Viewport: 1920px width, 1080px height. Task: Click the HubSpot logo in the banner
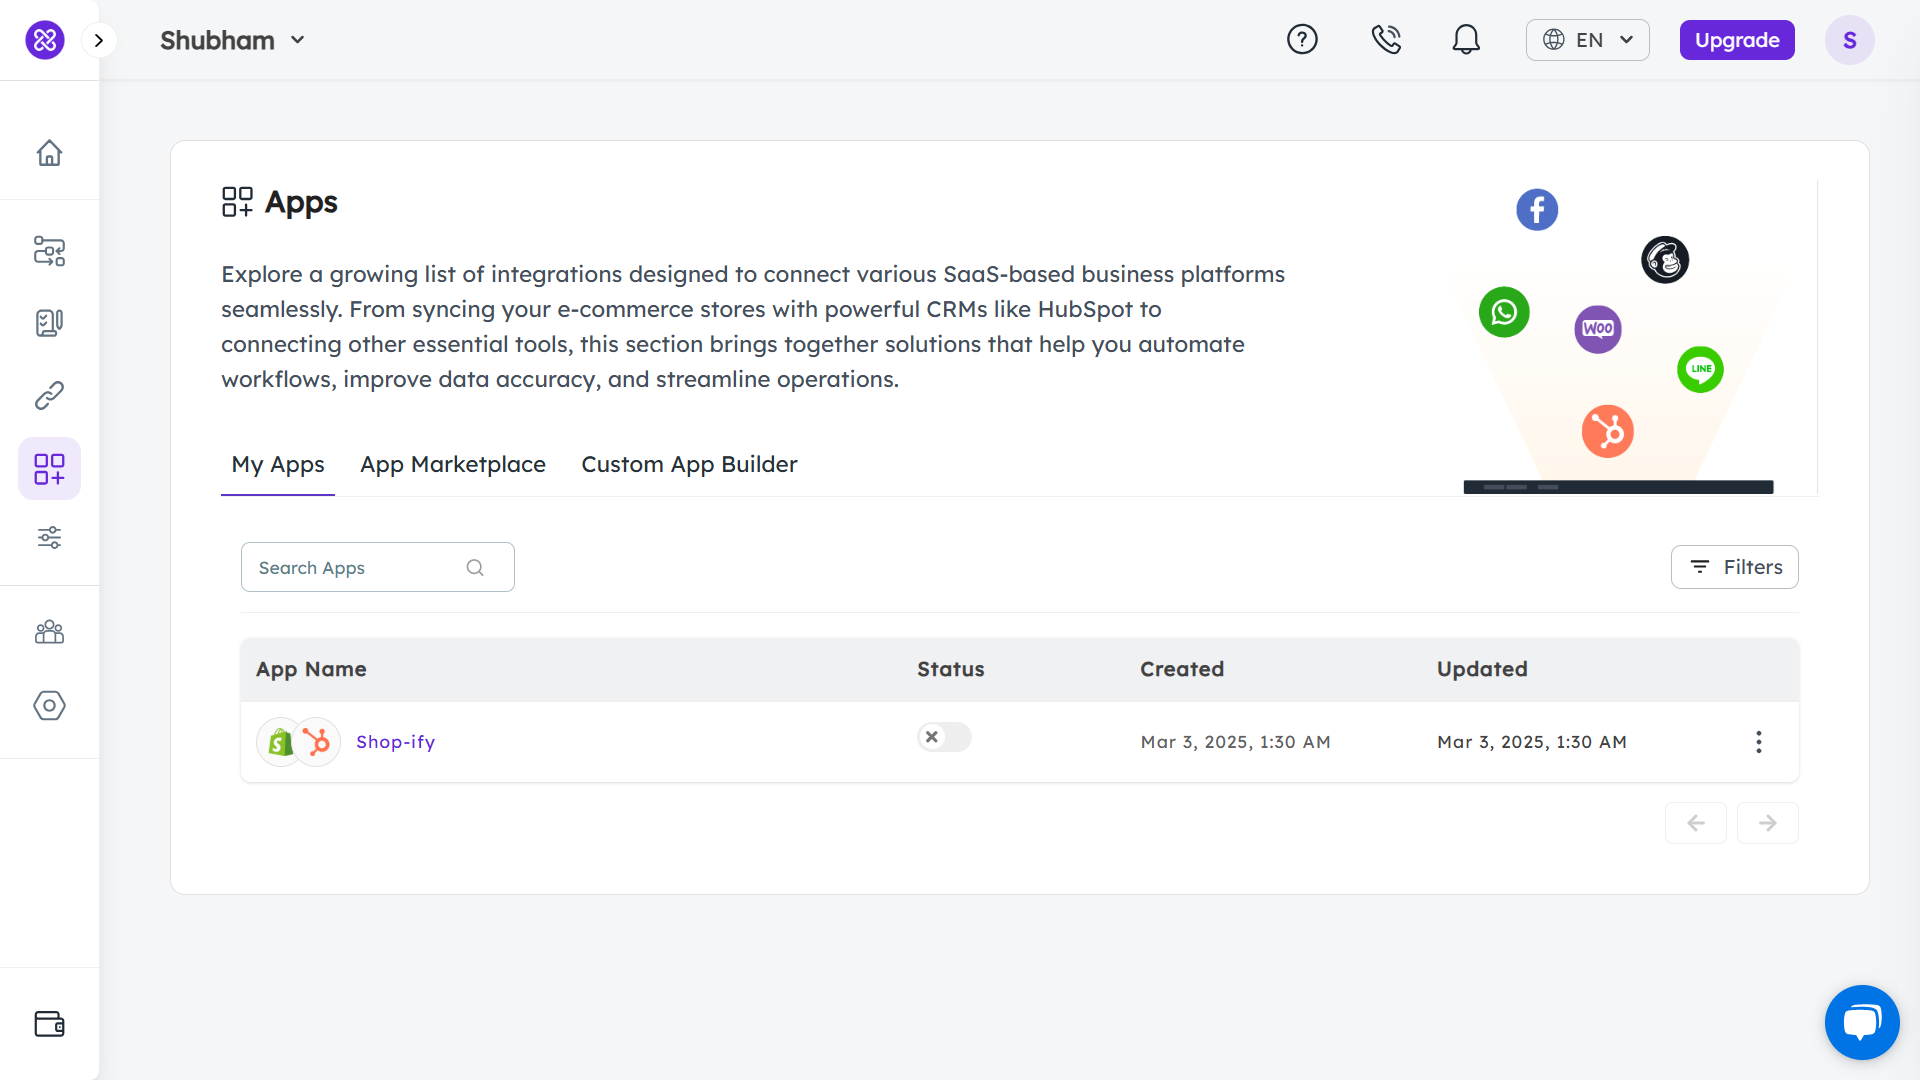[x=1608, y=431]
